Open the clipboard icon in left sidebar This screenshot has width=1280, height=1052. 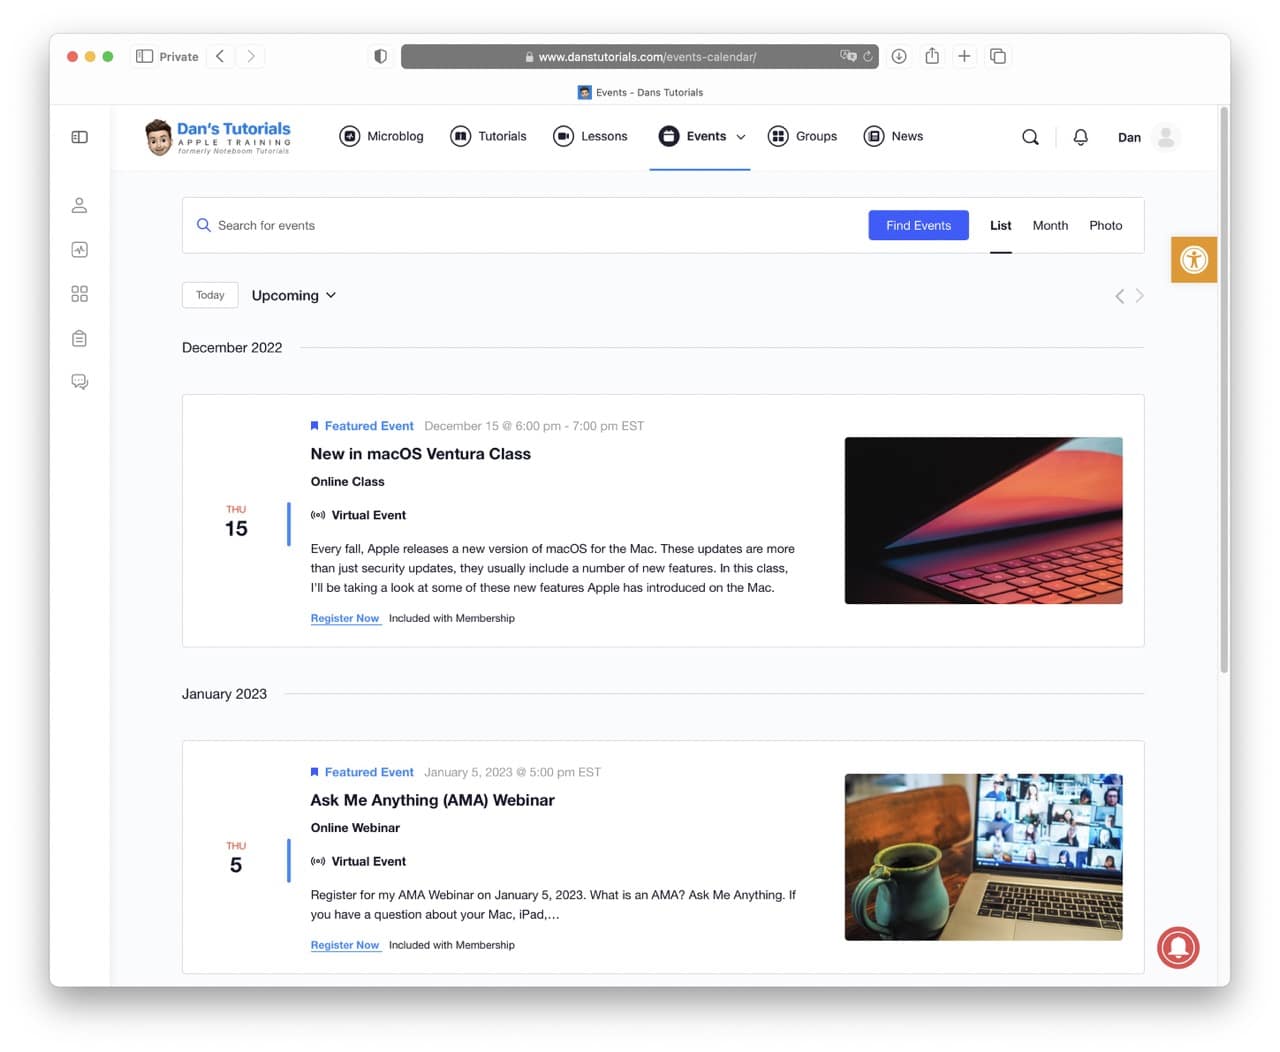click(x=80, y=338)
